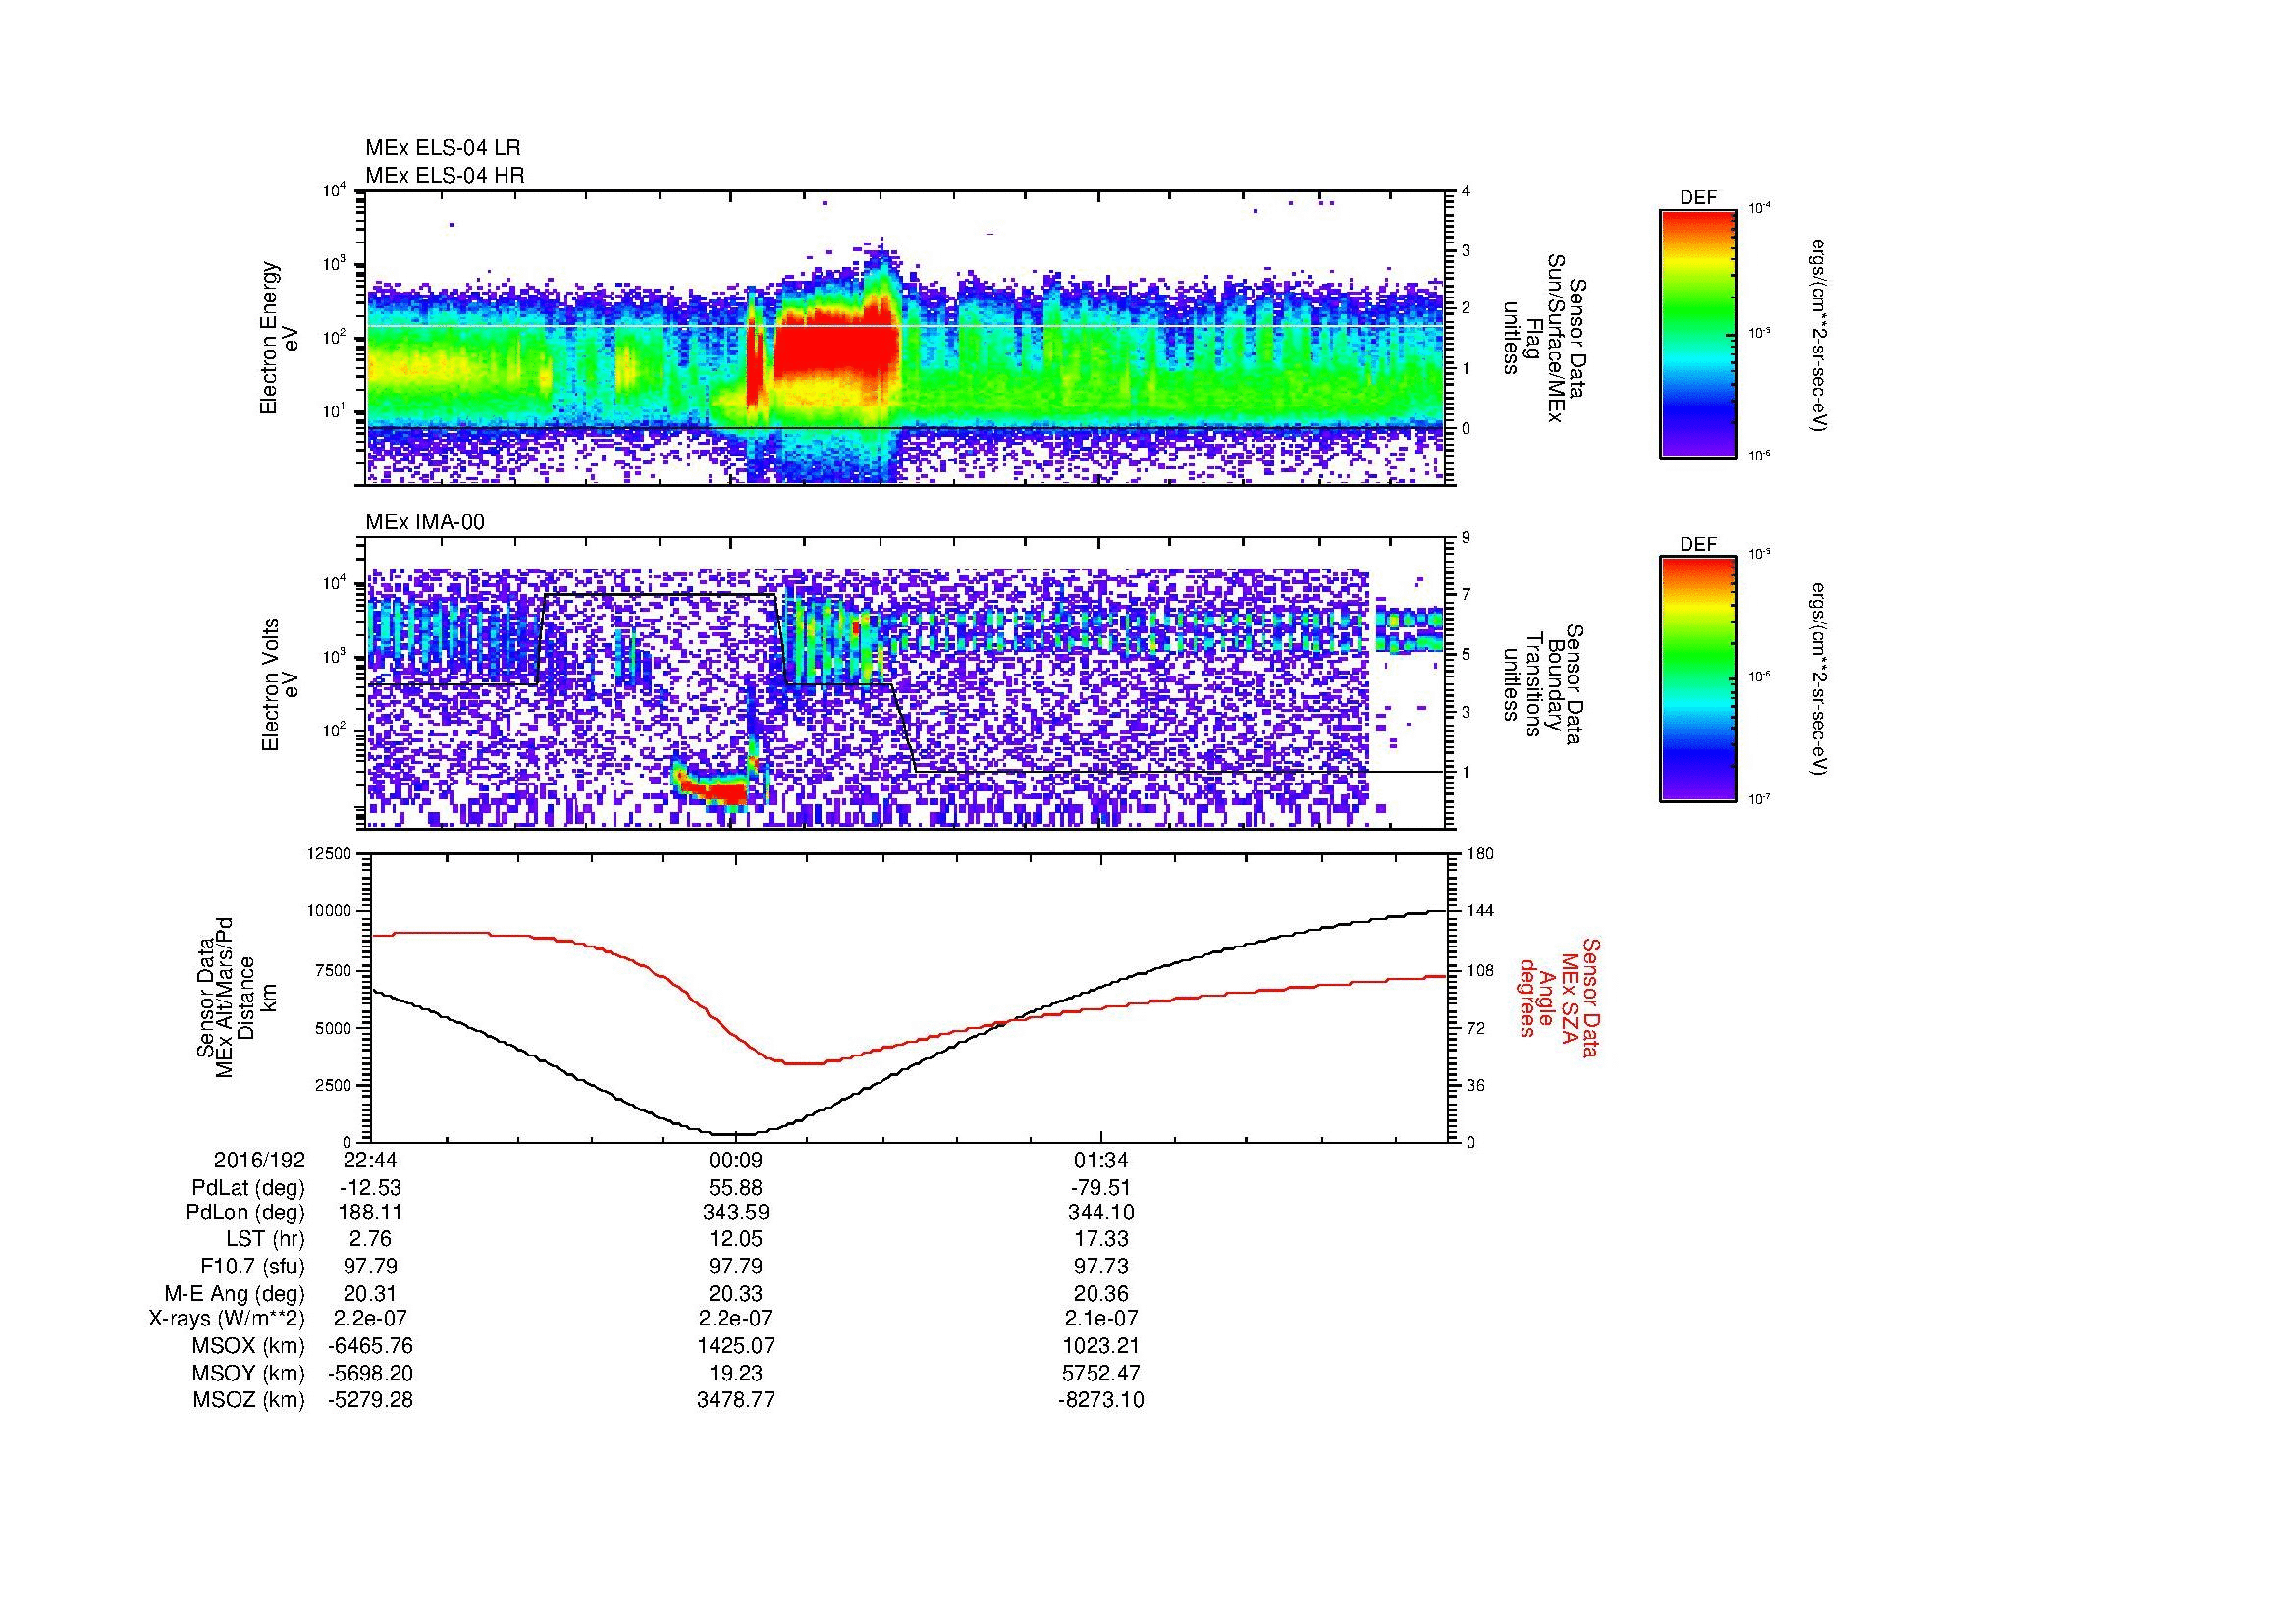Image resolution: width=2296 pixels, height=1623 pixels.
Task: Click the '7500' altitude axis tick label
Action: [333, 970]
